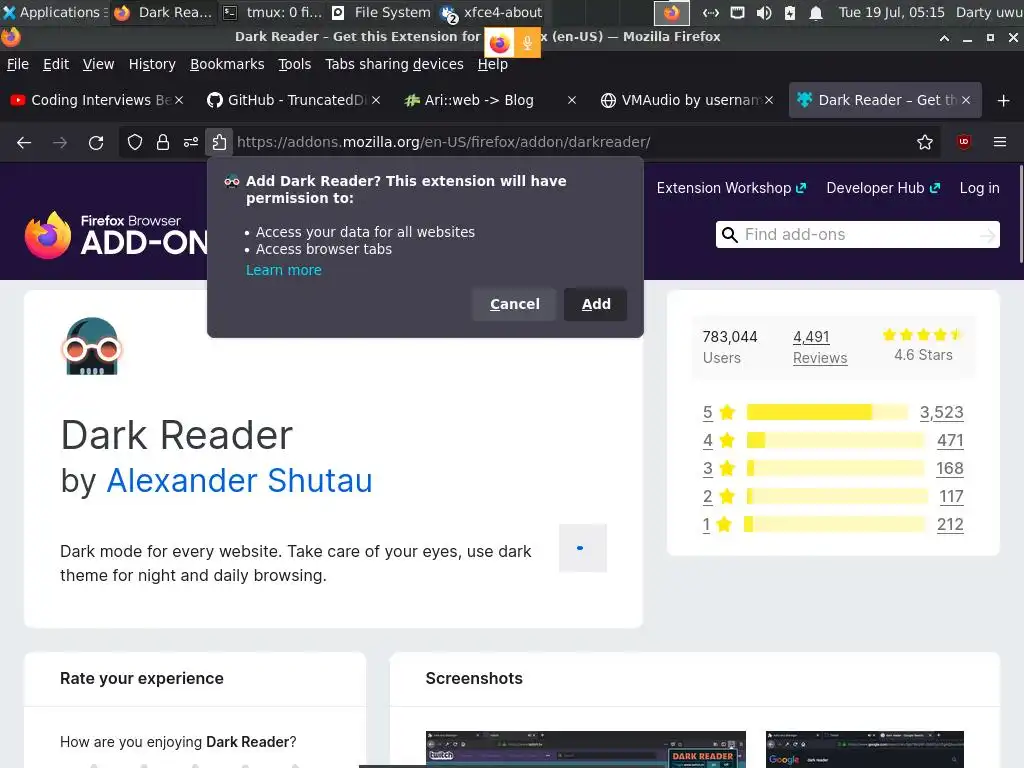Image resolution: width=1024 pixels, height=768 pixels.
Task: Cancel the Dark Reader install prompt
Action: pyautogui.click(x=515, y=304)
